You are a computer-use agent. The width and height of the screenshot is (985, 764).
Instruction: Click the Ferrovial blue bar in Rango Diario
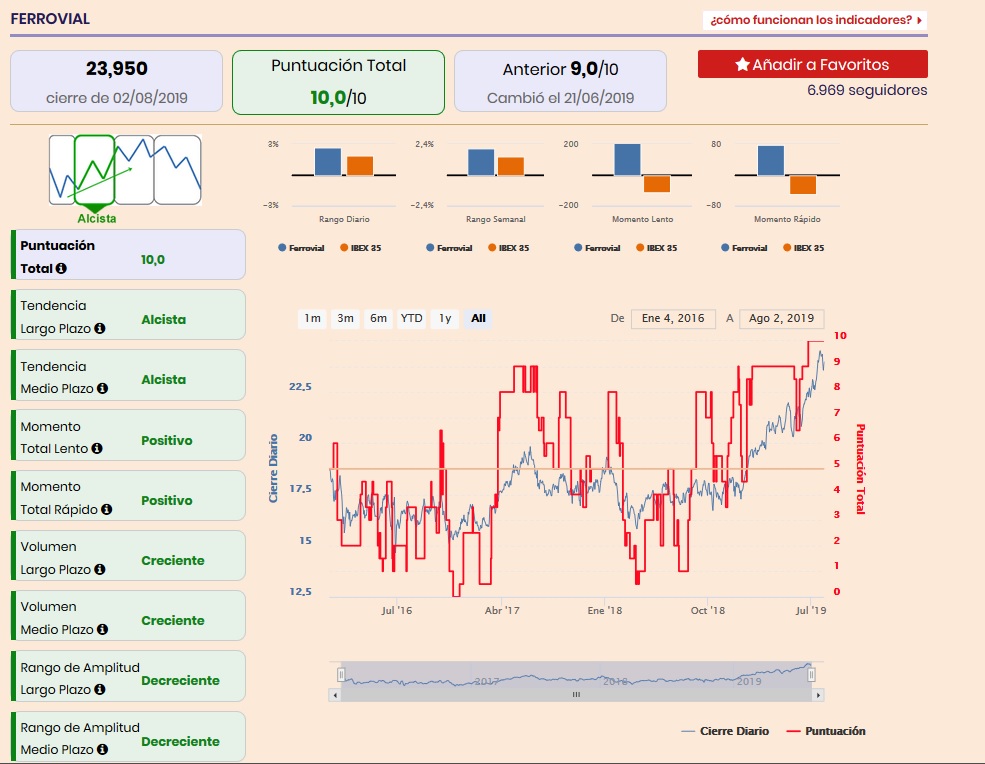pos(328,161)
